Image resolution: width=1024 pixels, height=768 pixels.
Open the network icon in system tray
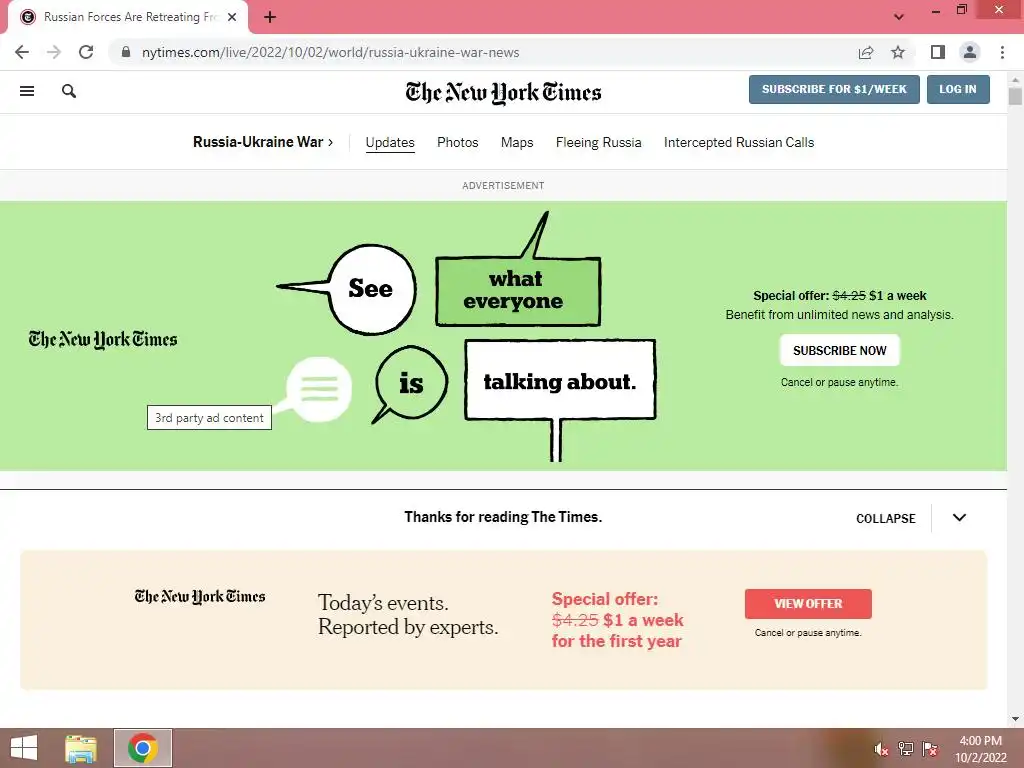tap(906, 749)
